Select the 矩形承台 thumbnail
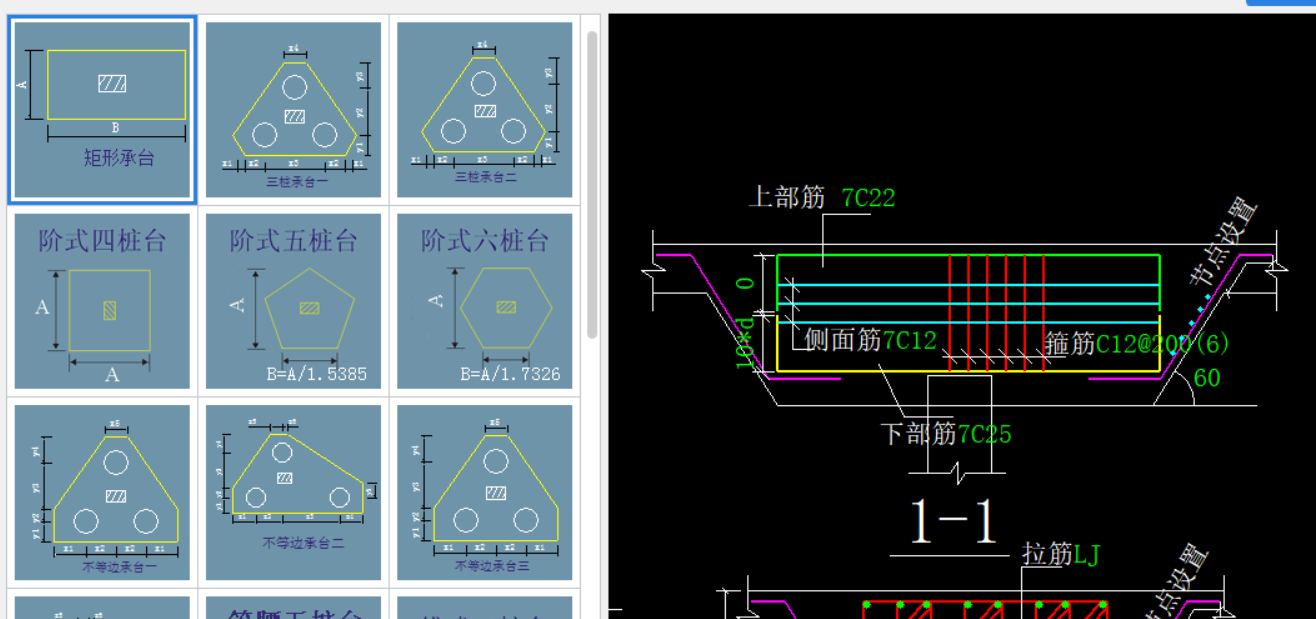The height and width of the screenshot is (619, 1316). (101, 109)
